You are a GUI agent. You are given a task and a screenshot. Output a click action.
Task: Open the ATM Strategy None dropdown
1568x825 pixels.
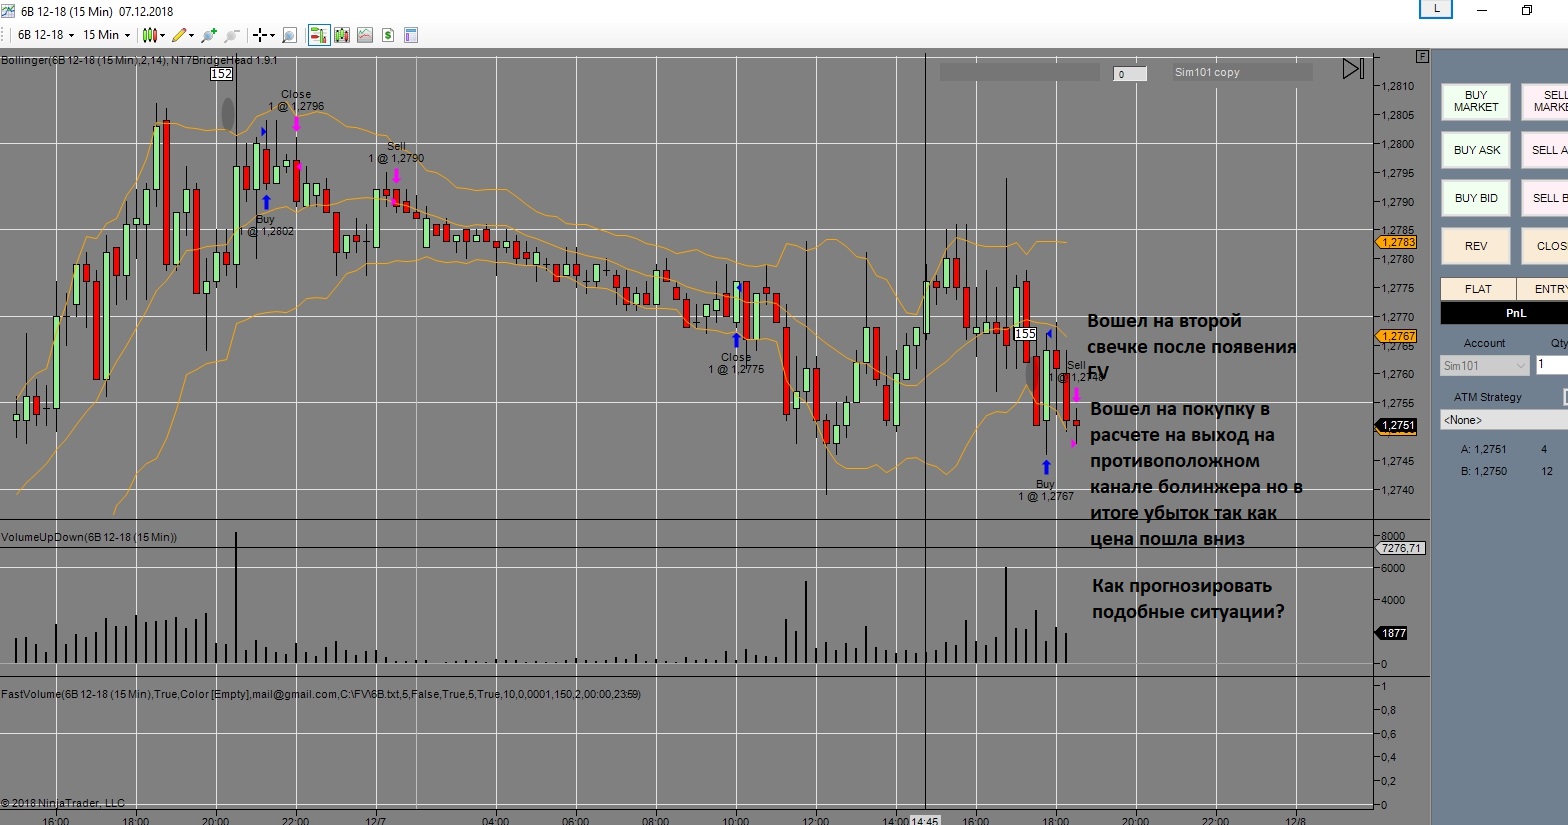pyautogui.click(x=1504, y=420)
